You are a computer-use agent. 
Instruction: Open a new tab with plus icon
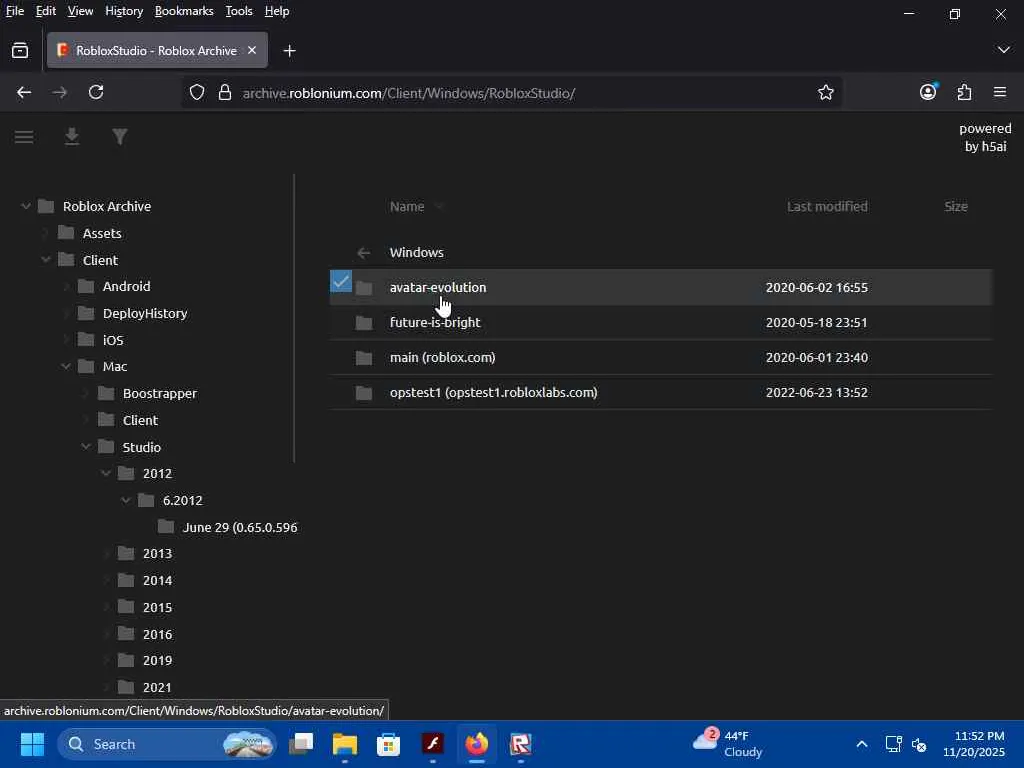(289, 50)
